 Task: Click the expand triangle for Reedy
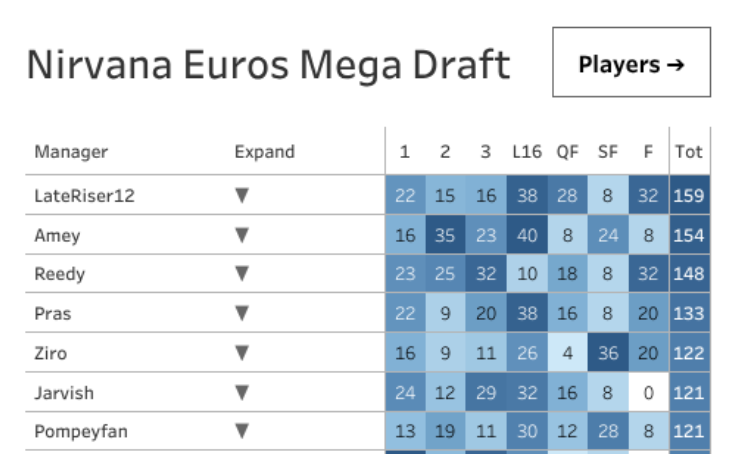[x=241, y=274]
